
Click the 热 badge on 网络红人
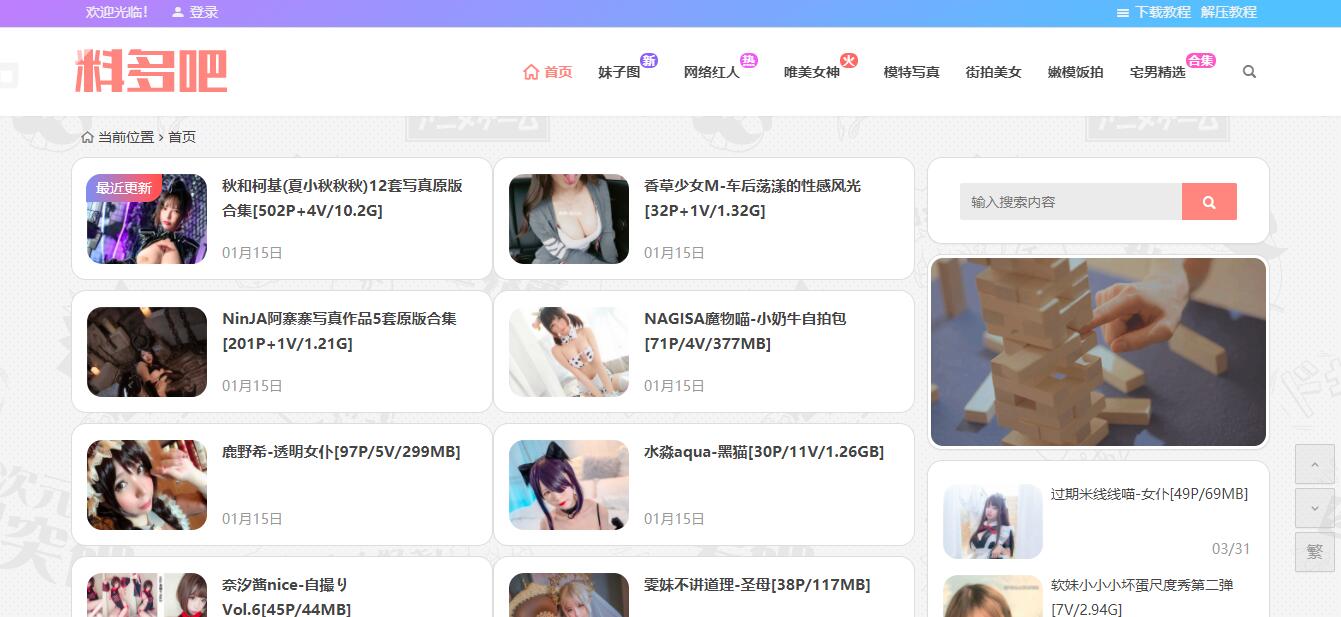(749, 60)
